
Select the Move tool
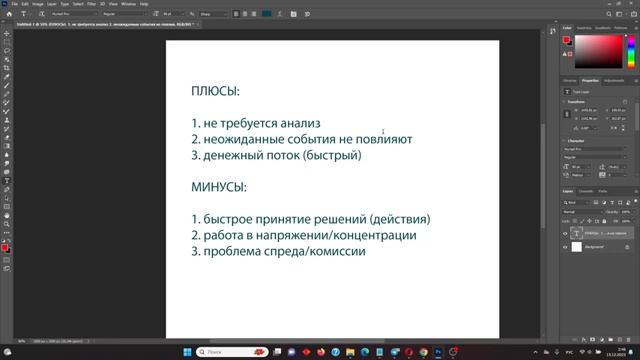point(7,33)
